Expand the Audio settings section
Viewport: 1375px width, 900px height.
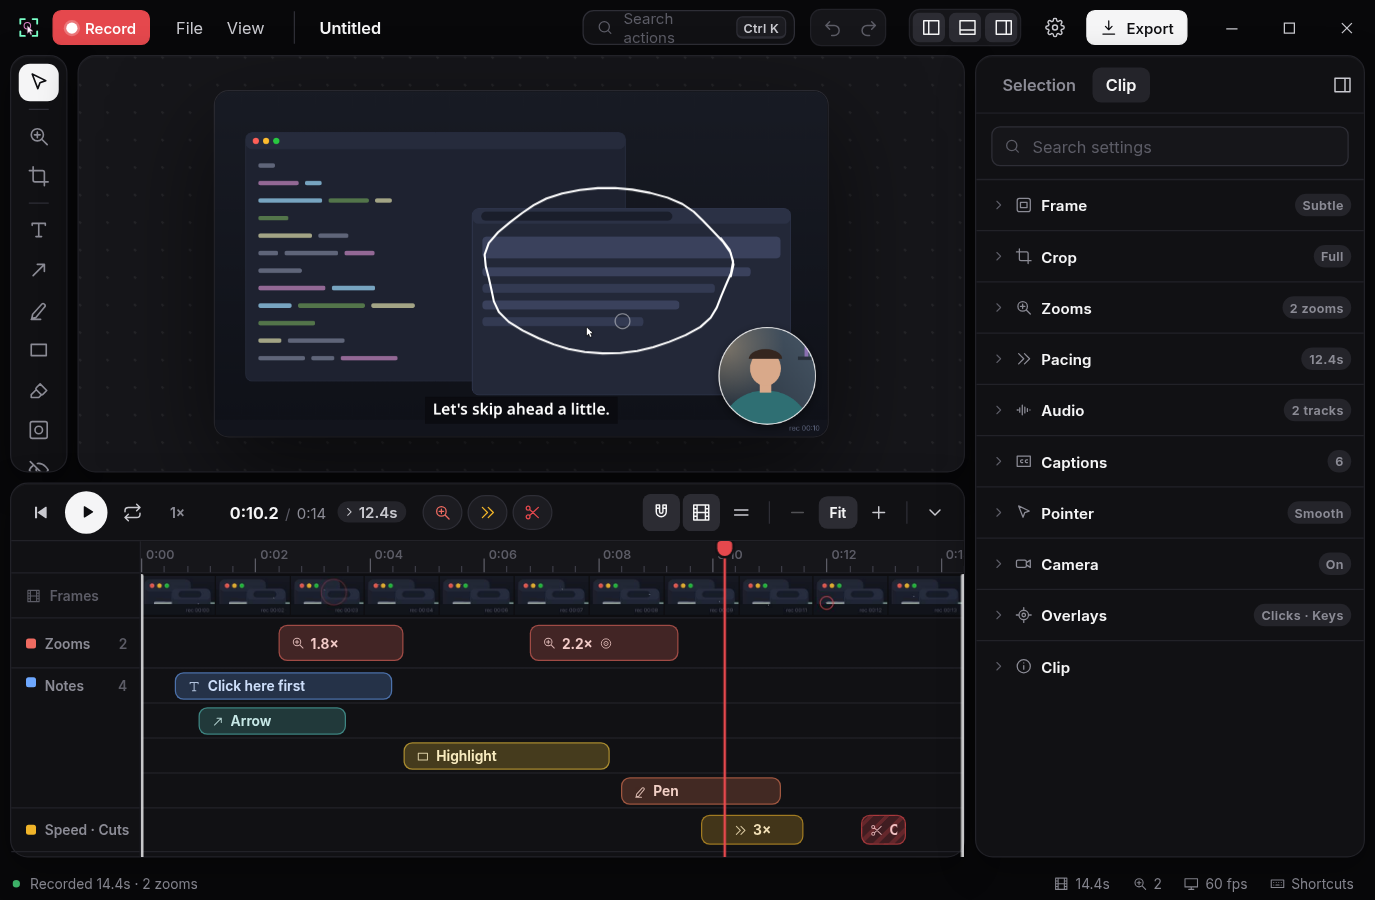(1170, 411)
